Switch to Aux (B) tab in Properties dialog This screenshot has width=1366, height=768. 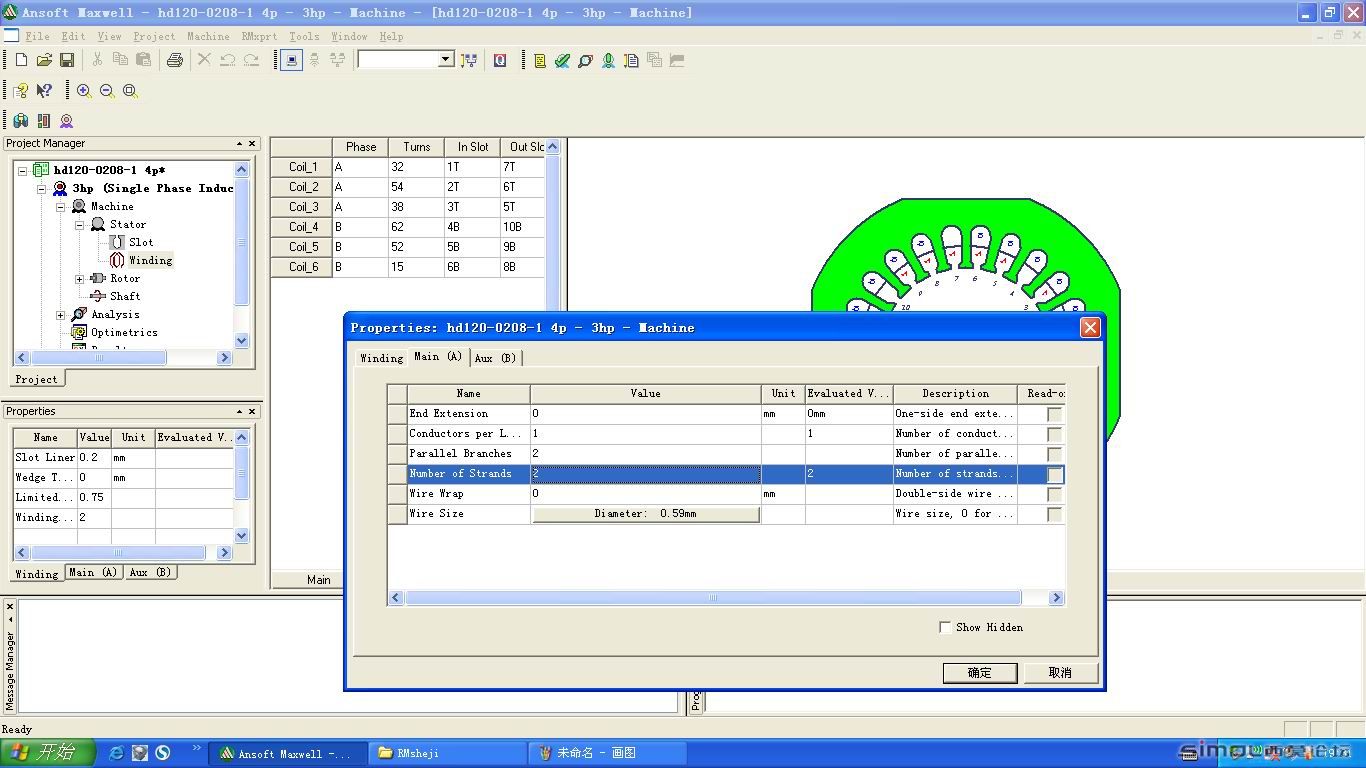click(495, 358)
